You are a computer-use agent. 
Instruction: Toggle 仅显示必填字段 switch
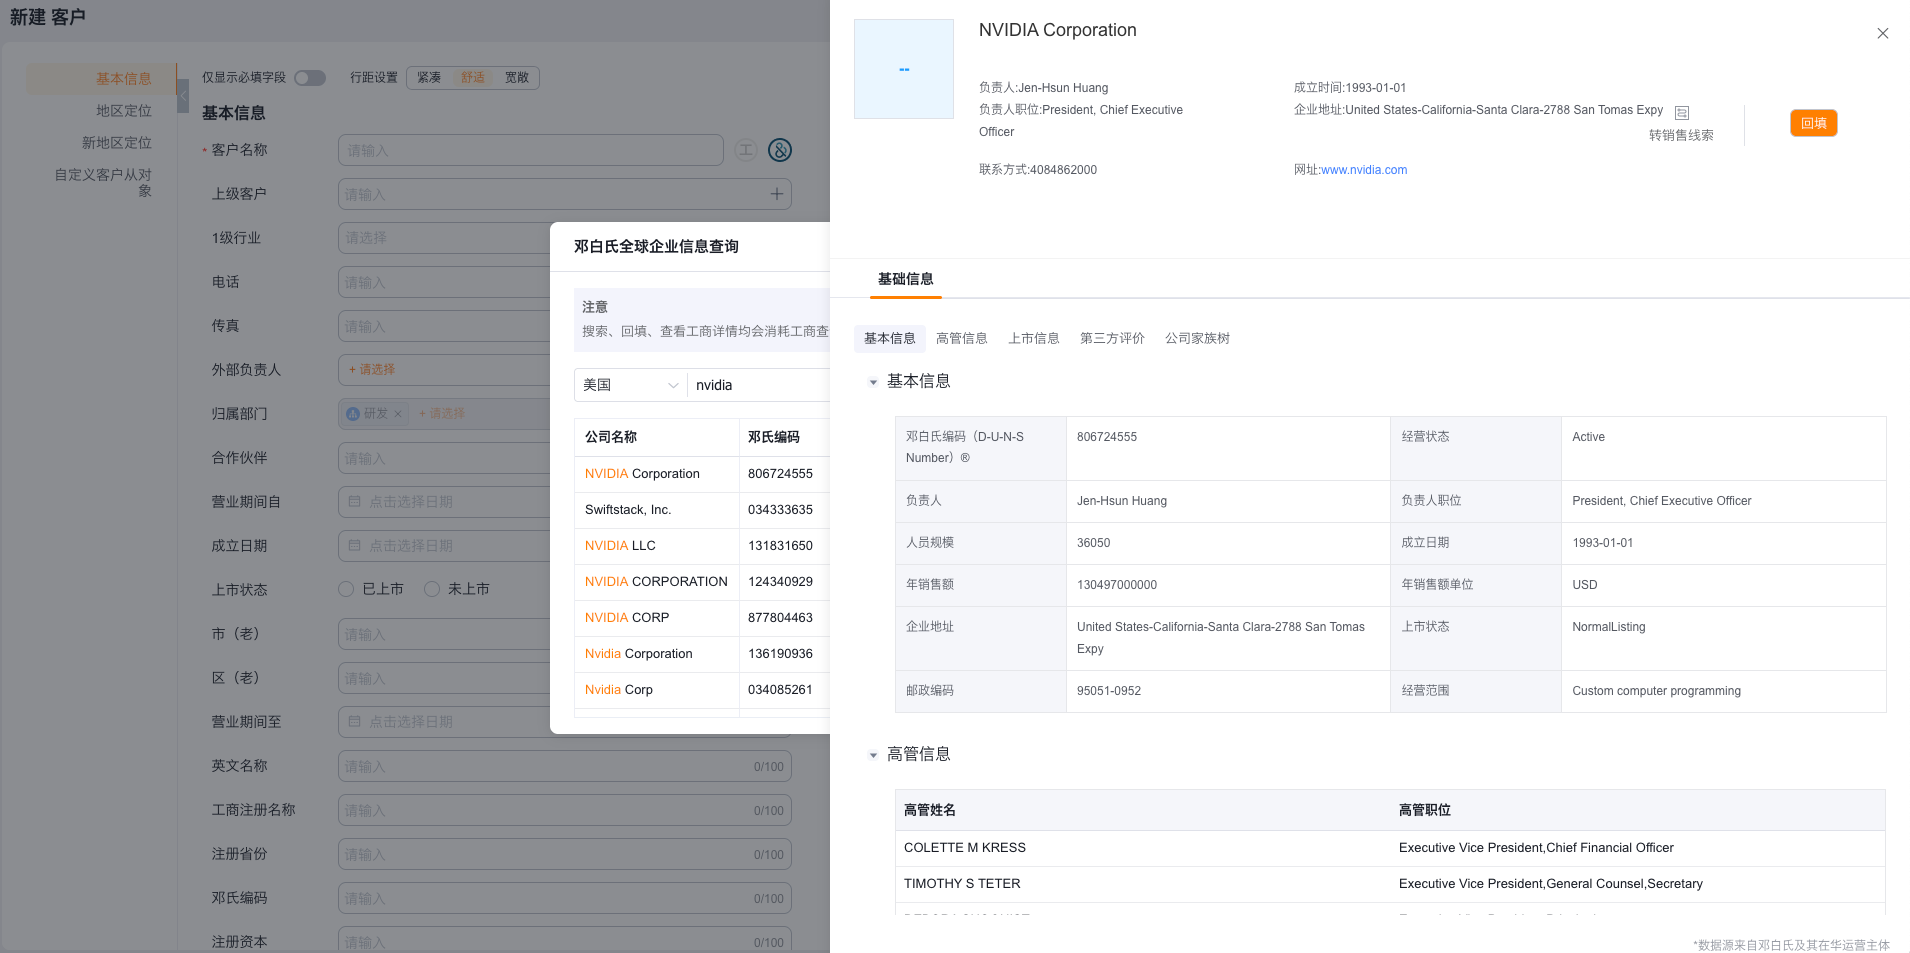coord(310,78)
